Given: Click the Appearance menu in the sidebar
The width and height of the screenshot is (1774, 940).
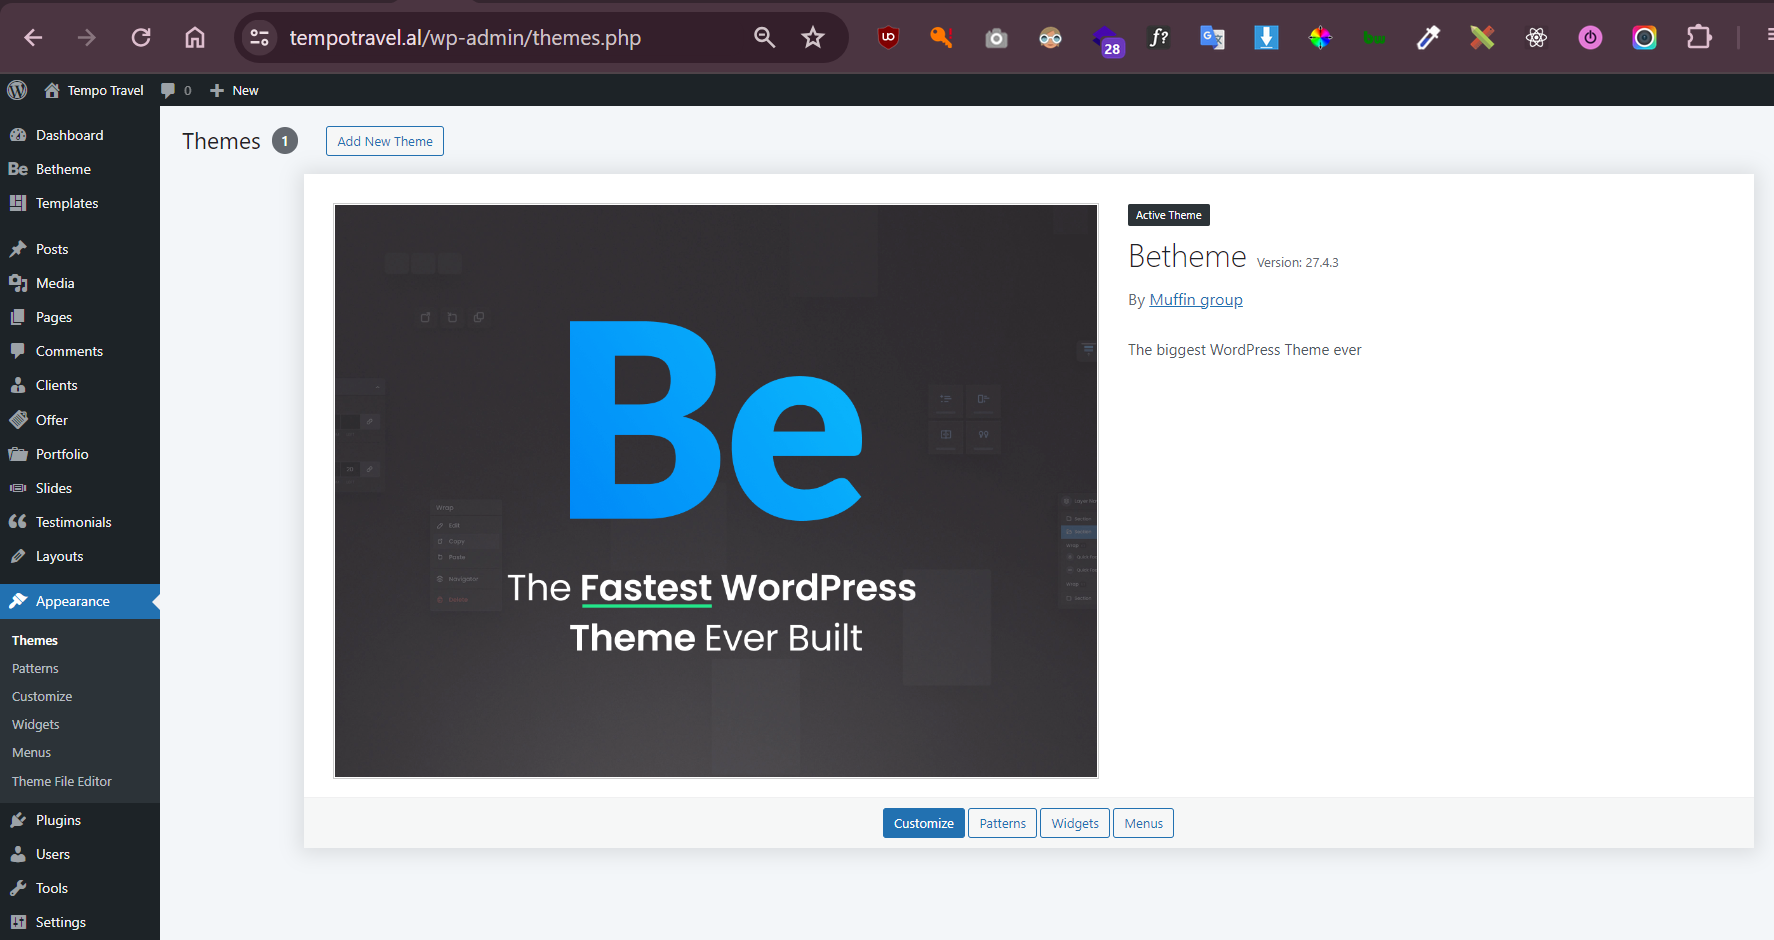Looking at the screenshot, I should [80, 601].
